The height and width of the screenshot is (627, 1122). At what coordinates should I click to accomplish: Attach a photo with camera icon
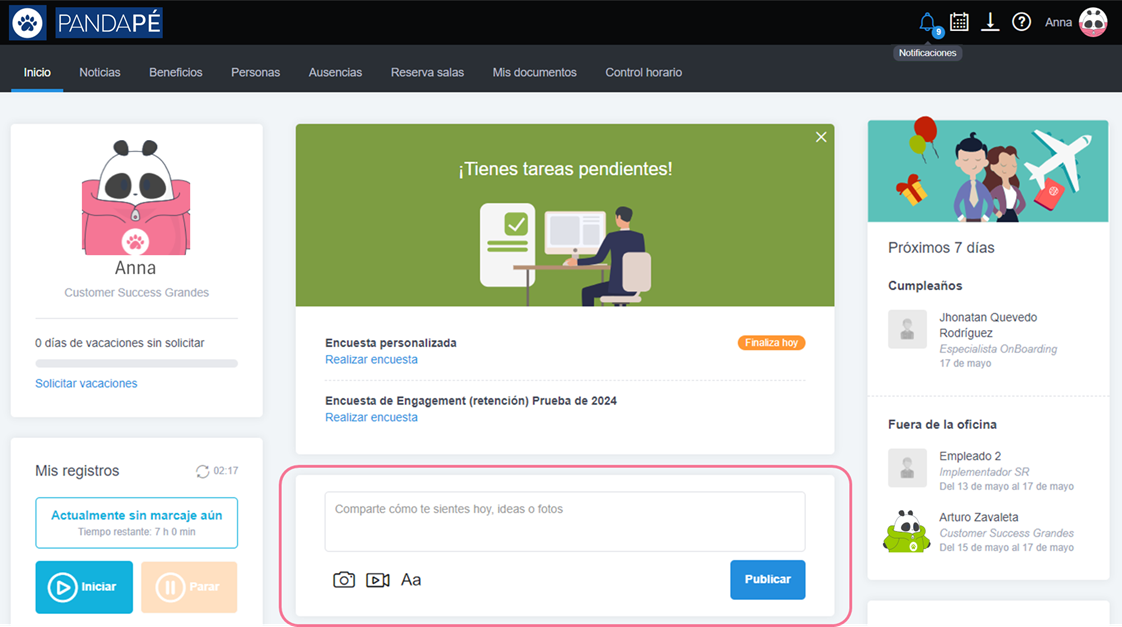click(x=344, y=580)
